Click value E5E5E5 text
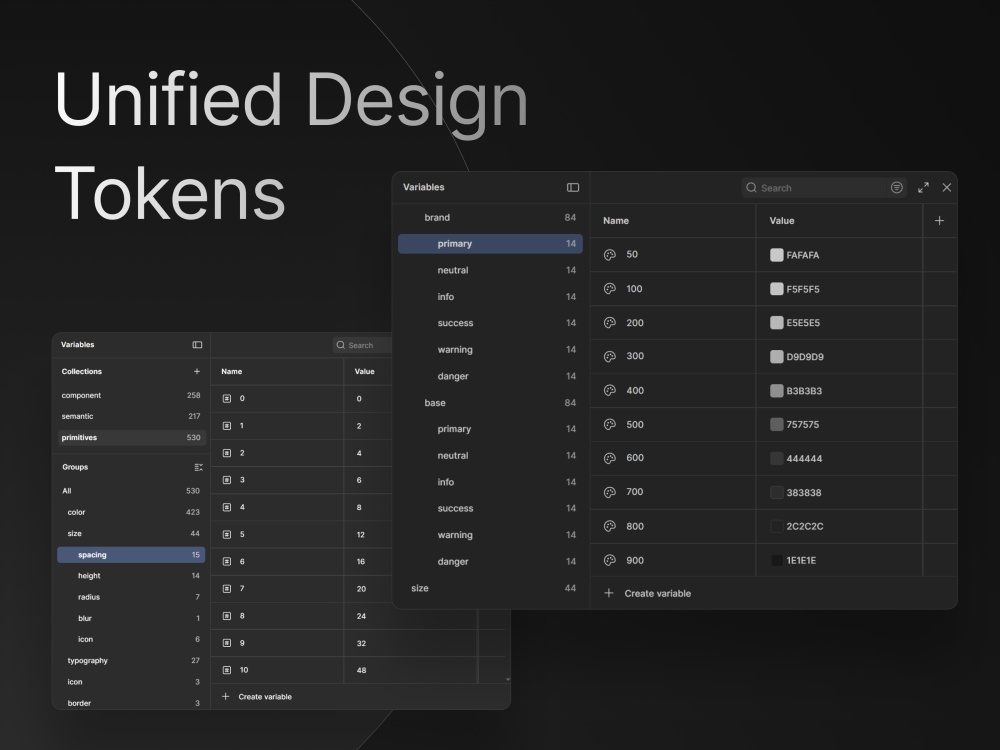This screenshot has width=1000, height=750. pos(803,323)
